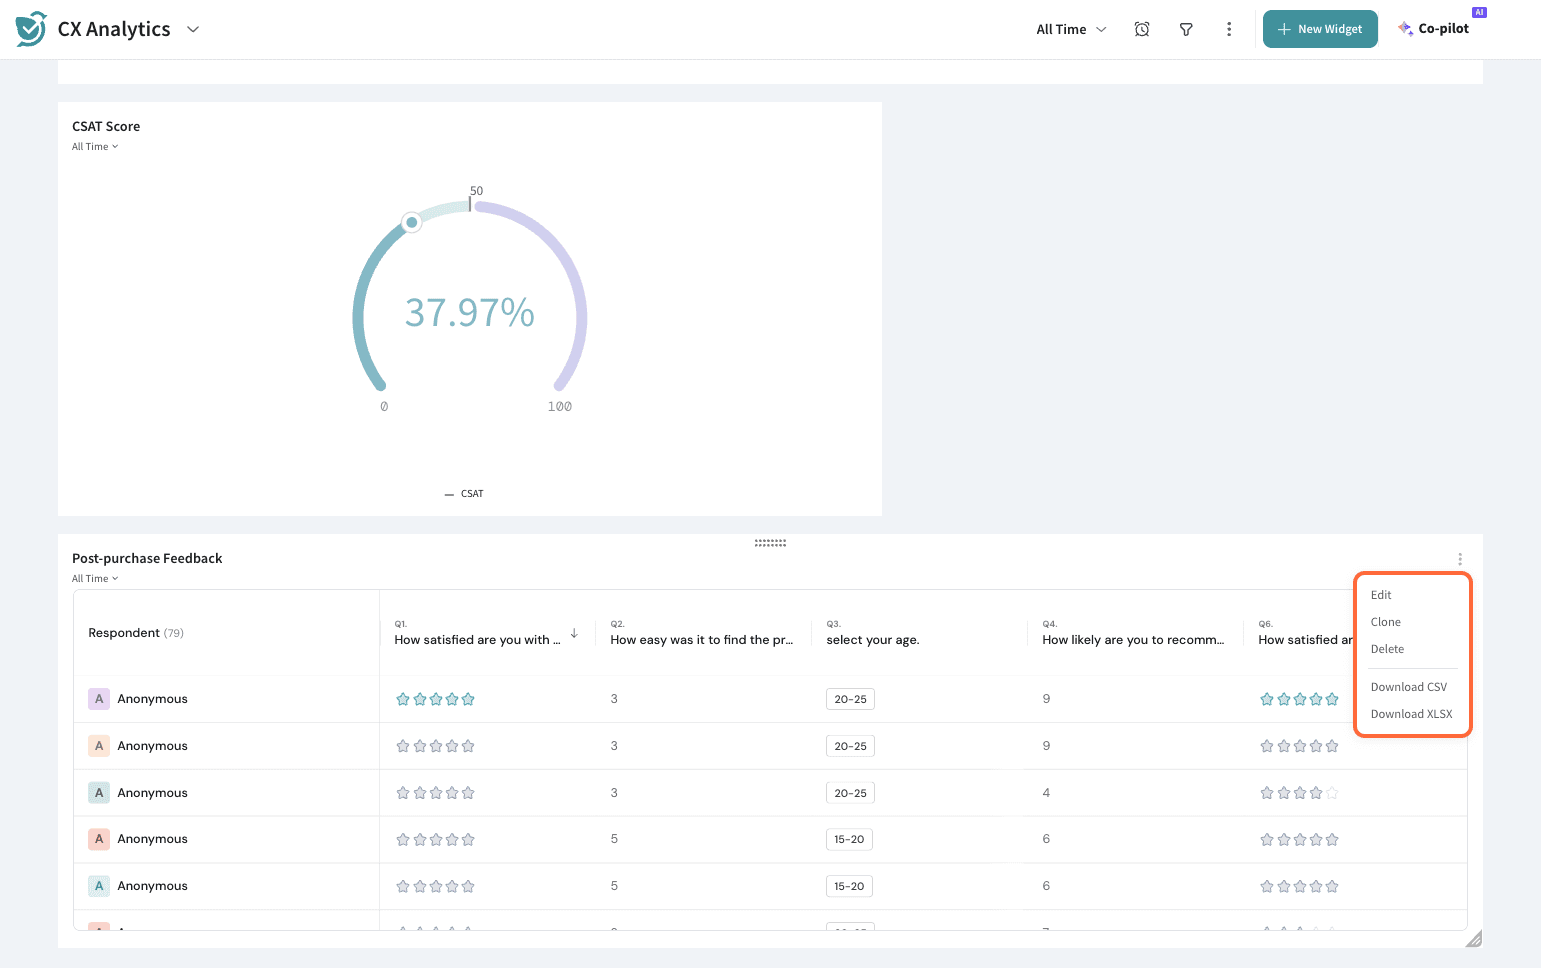Click the CSAT gauge indicator knob

click(411, 222)
